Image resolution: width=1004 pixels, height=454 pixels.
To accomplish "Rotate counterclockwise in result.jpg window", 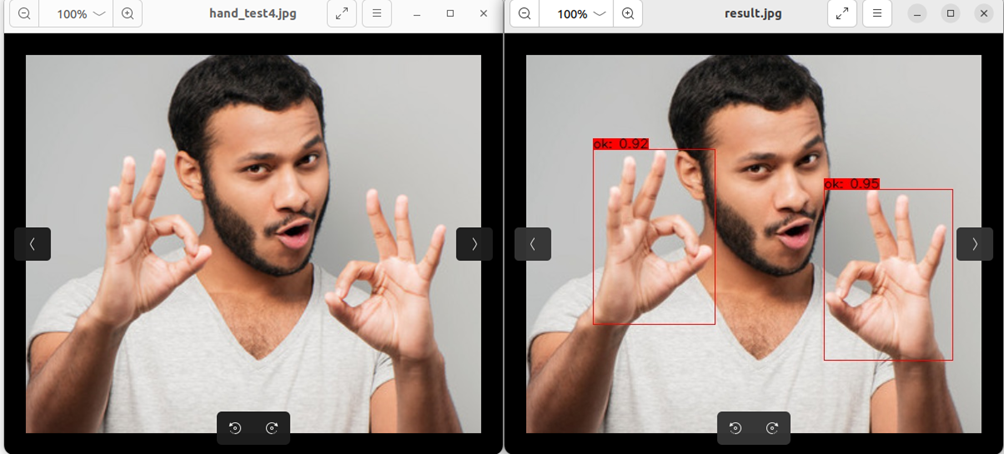I will [x=735, y=428].
